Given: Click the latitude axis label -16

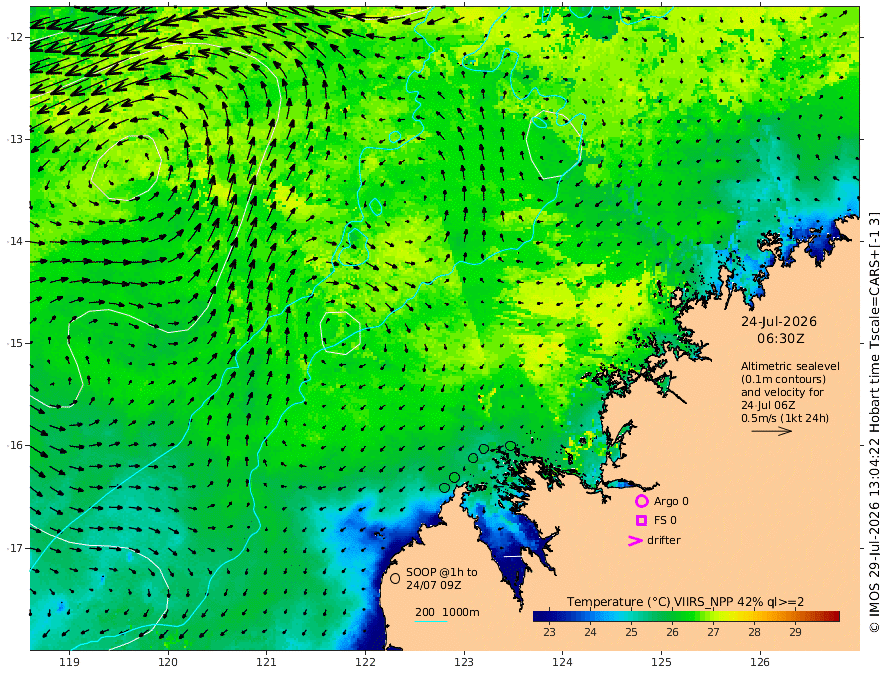Looking at the screenshot, I should tap(15, 445).
